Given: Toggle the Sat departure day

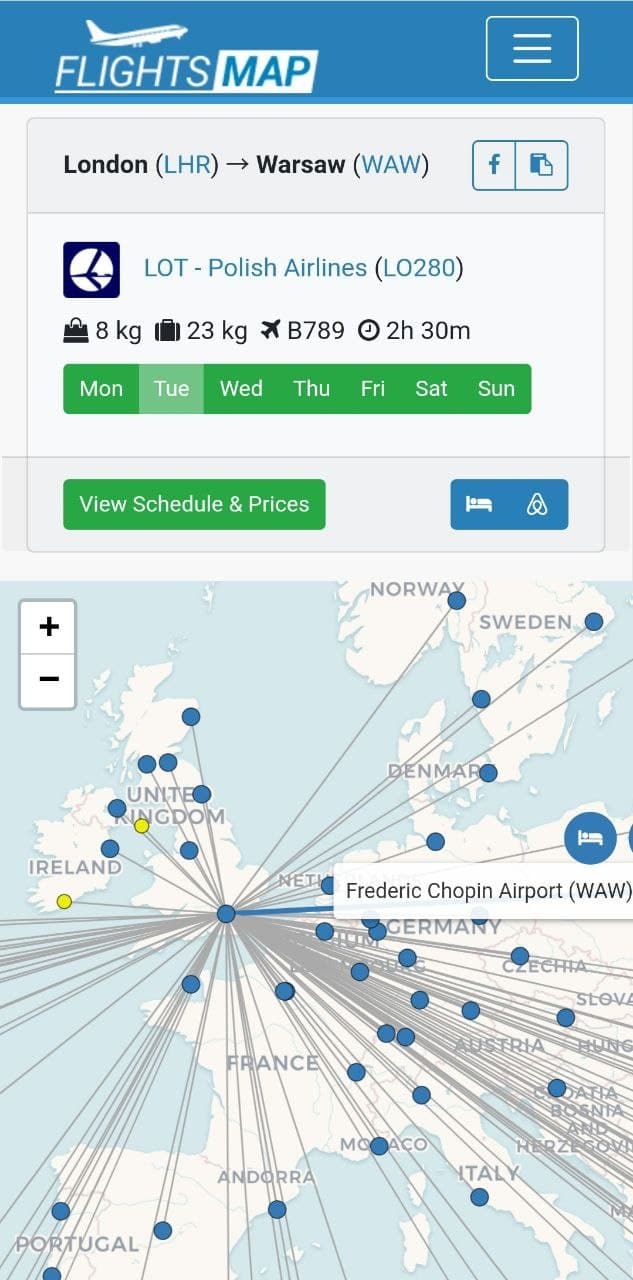Looking at the screenshot, I should pos(431,389).
